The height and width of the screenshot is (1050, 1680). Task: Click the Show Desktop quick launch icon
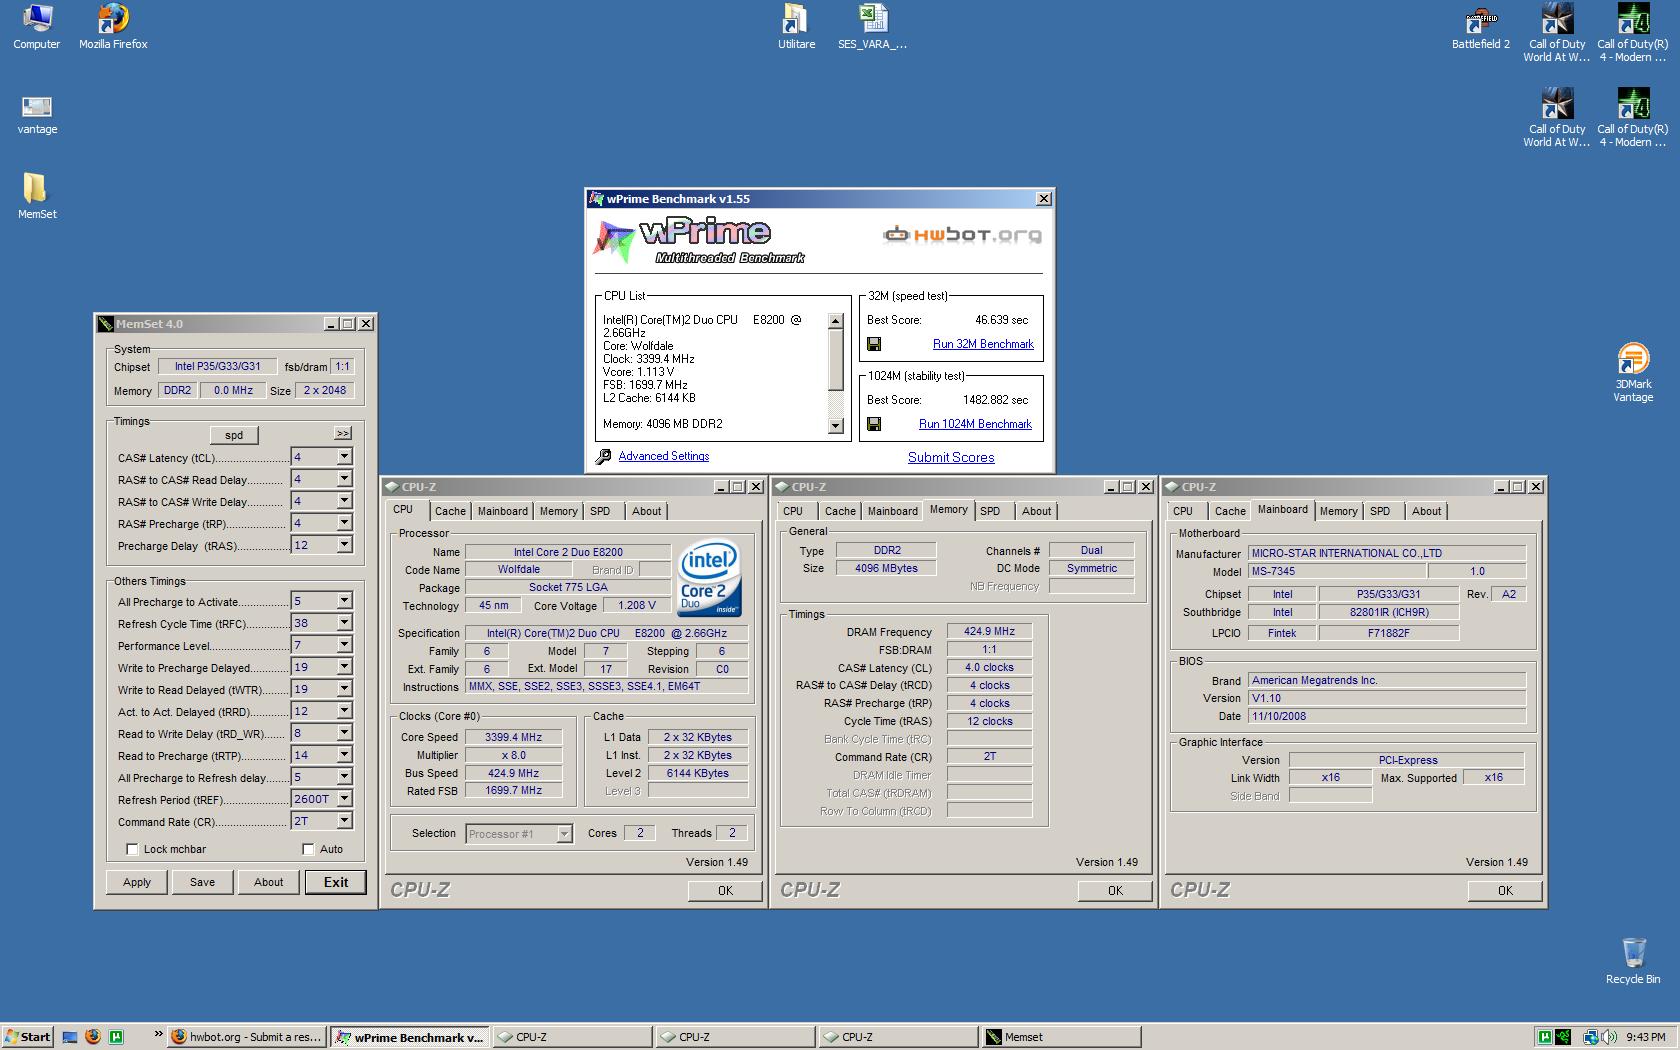point(70,1037)
